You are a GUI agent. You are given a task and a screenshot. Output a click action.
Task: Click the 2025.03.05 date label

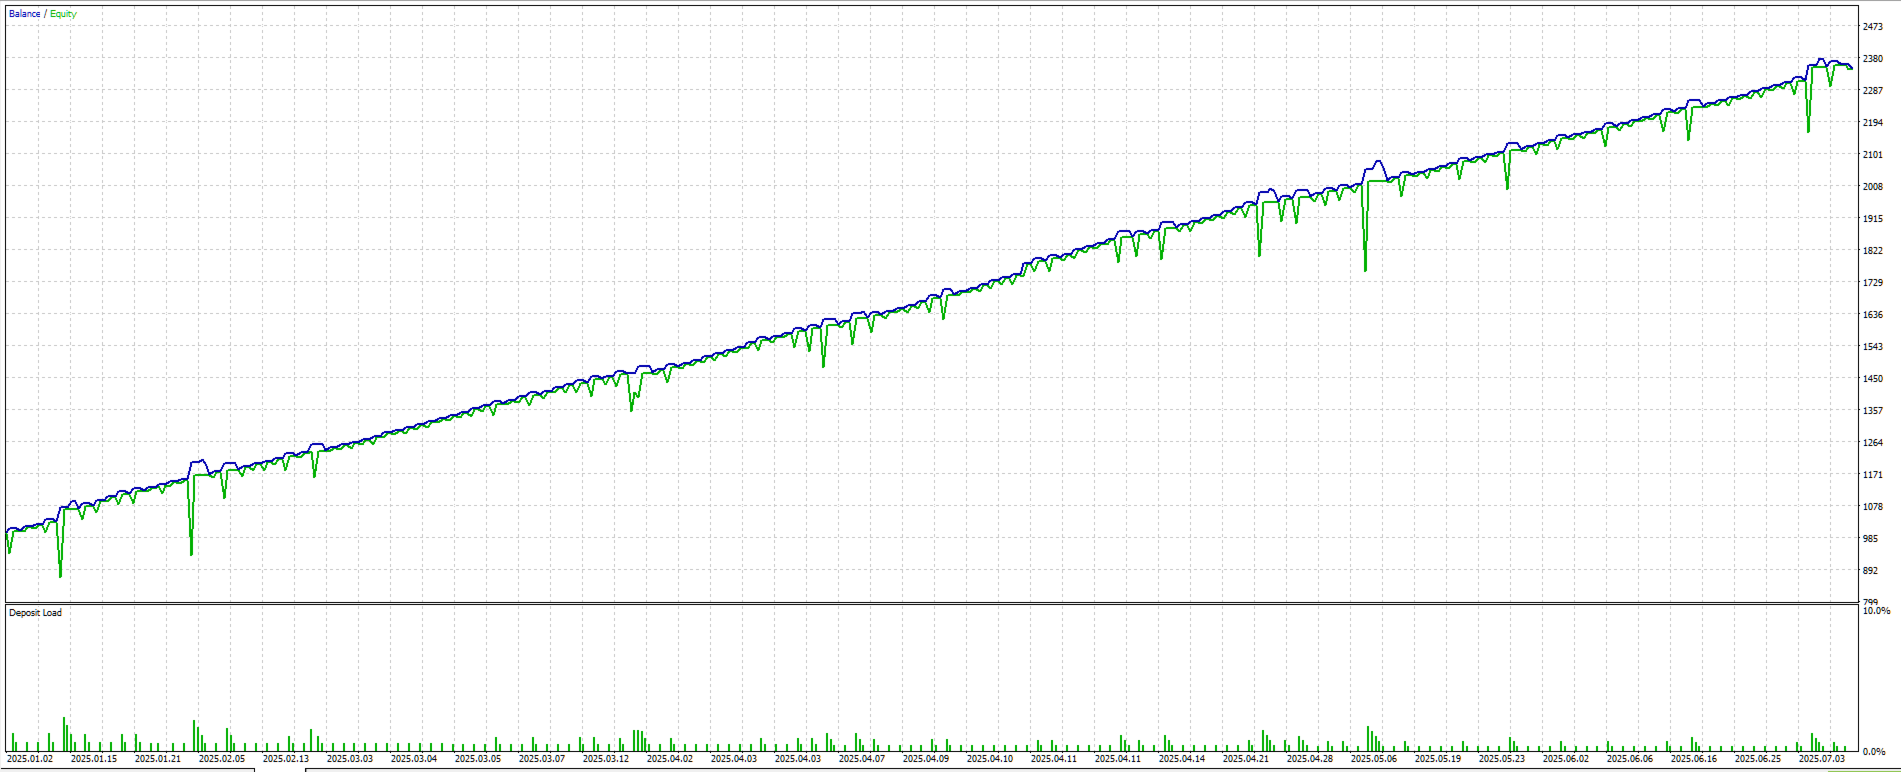coord(478,759)
